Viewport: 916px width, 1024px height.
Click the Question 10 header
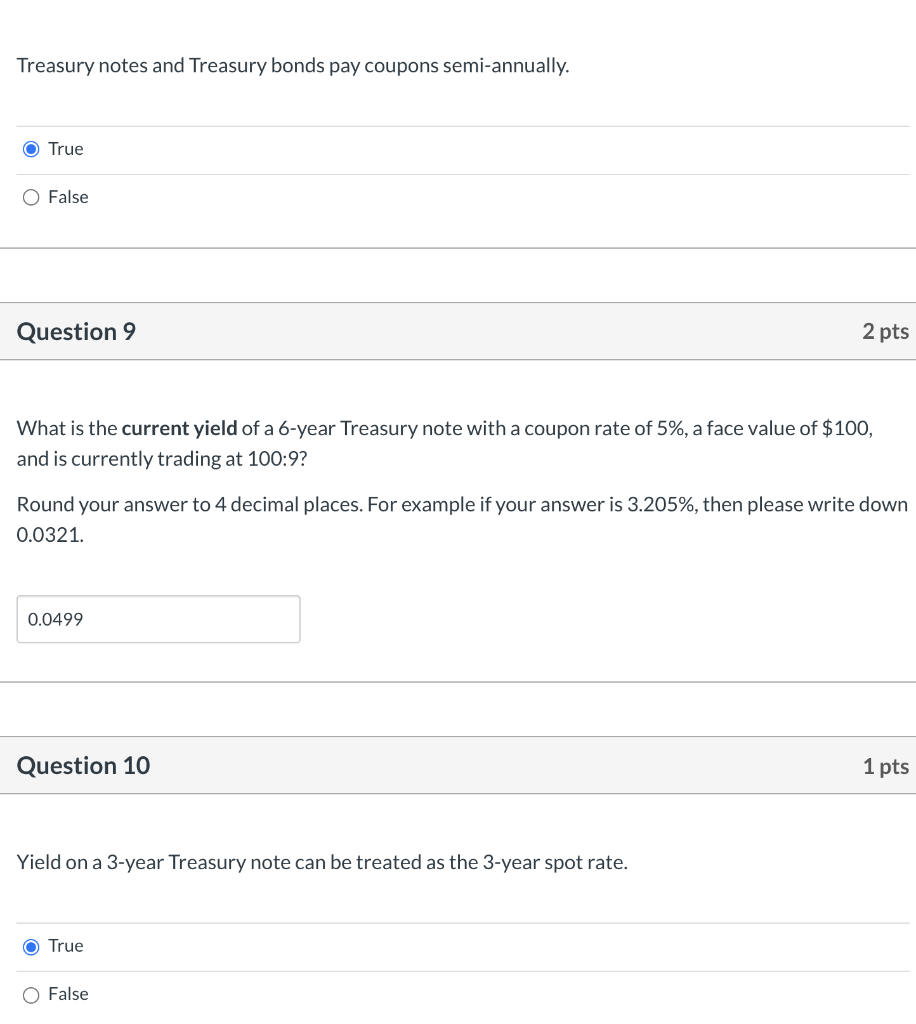[82, 765]
